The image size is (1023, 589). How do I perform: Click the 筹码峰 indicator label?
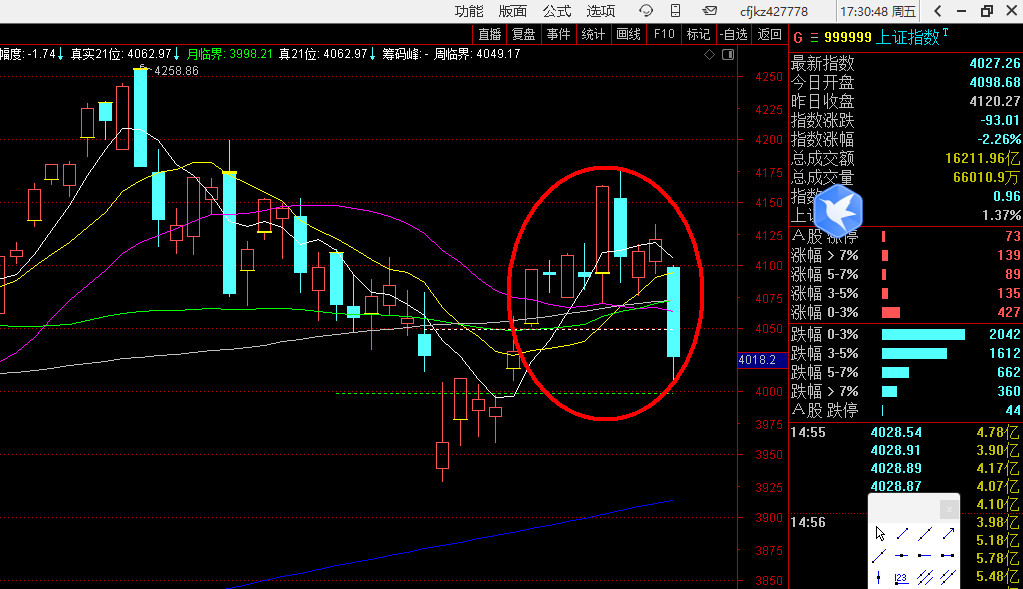[405, 54]
